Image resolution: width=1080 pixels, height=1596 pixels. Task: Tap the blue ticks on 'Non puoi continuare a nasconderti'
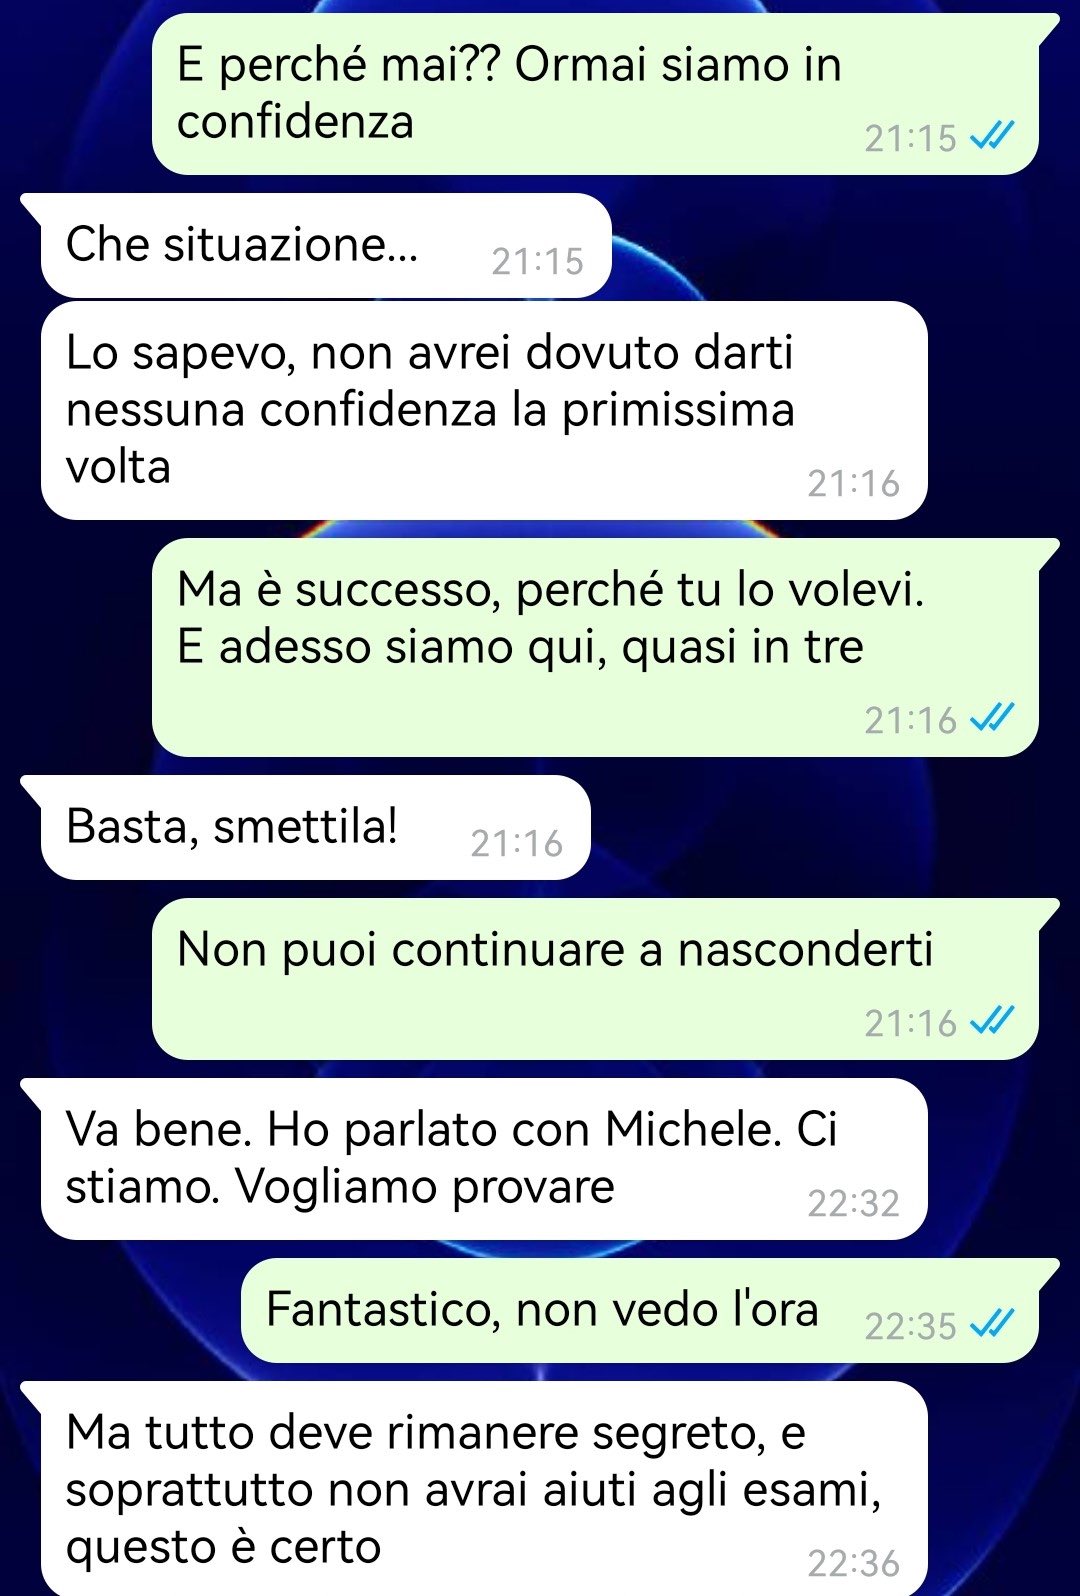(993, 1020)
